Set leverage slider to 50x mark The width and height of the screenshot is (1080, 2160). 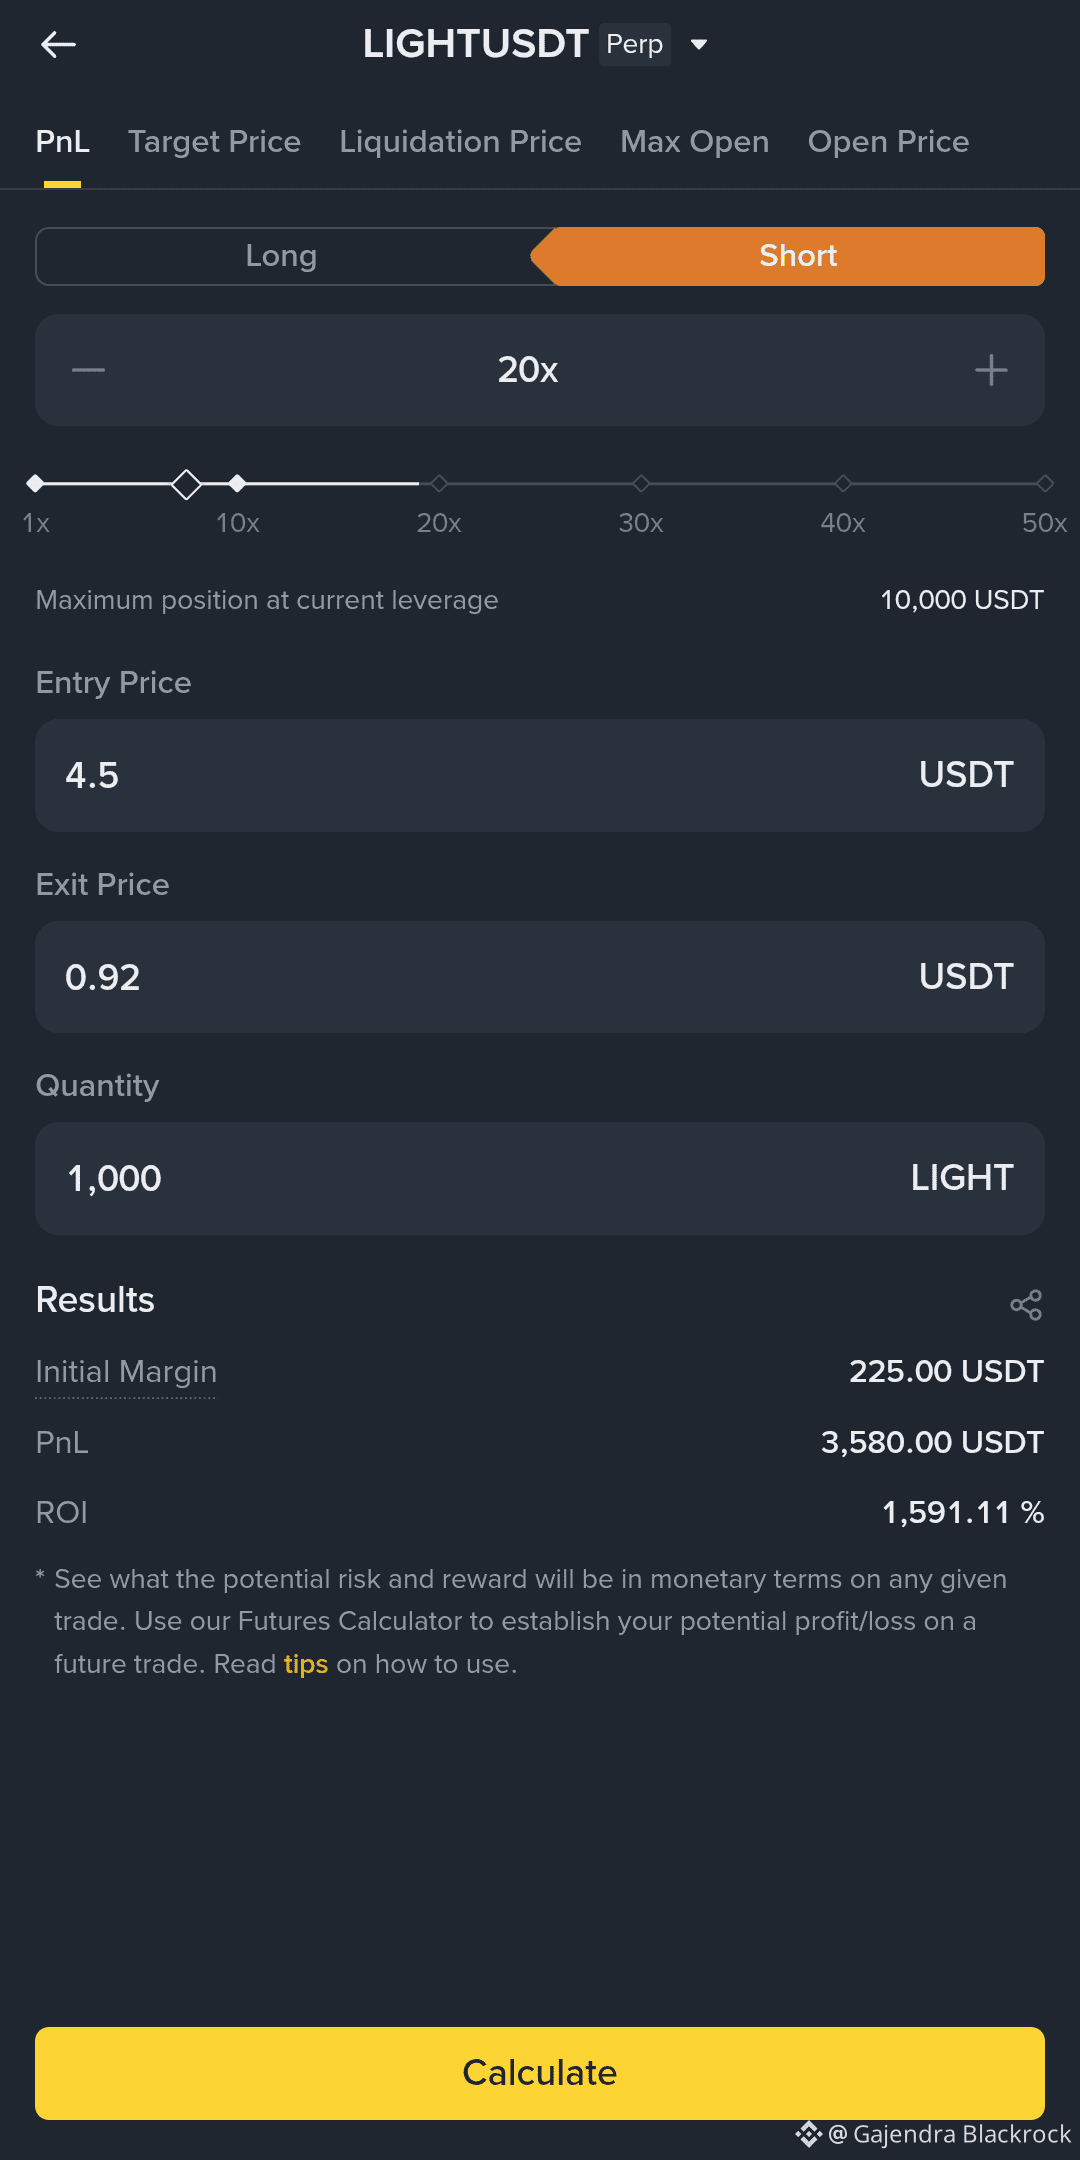pos(1045,484)
